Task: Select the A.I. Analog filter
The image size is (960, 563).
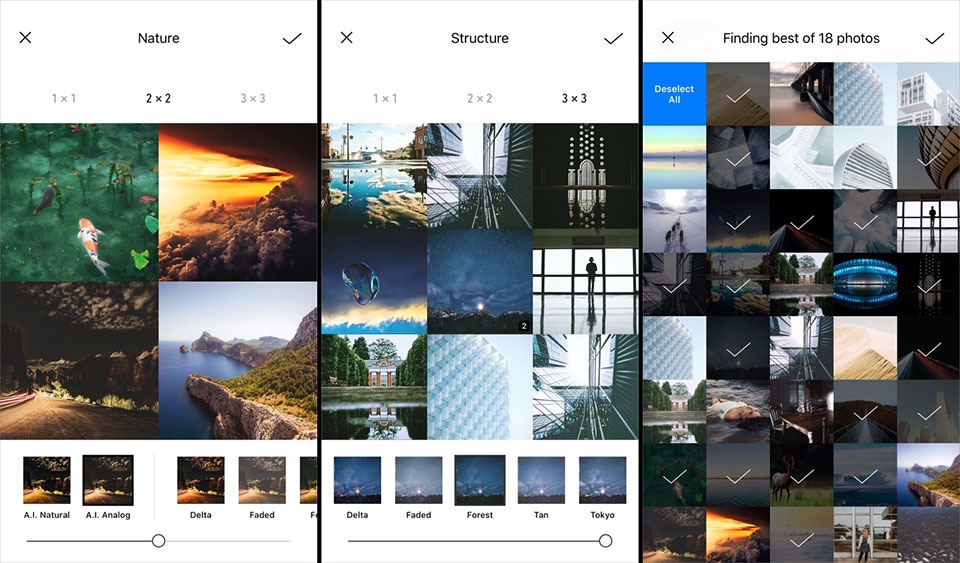Action: tap(108, 488)
